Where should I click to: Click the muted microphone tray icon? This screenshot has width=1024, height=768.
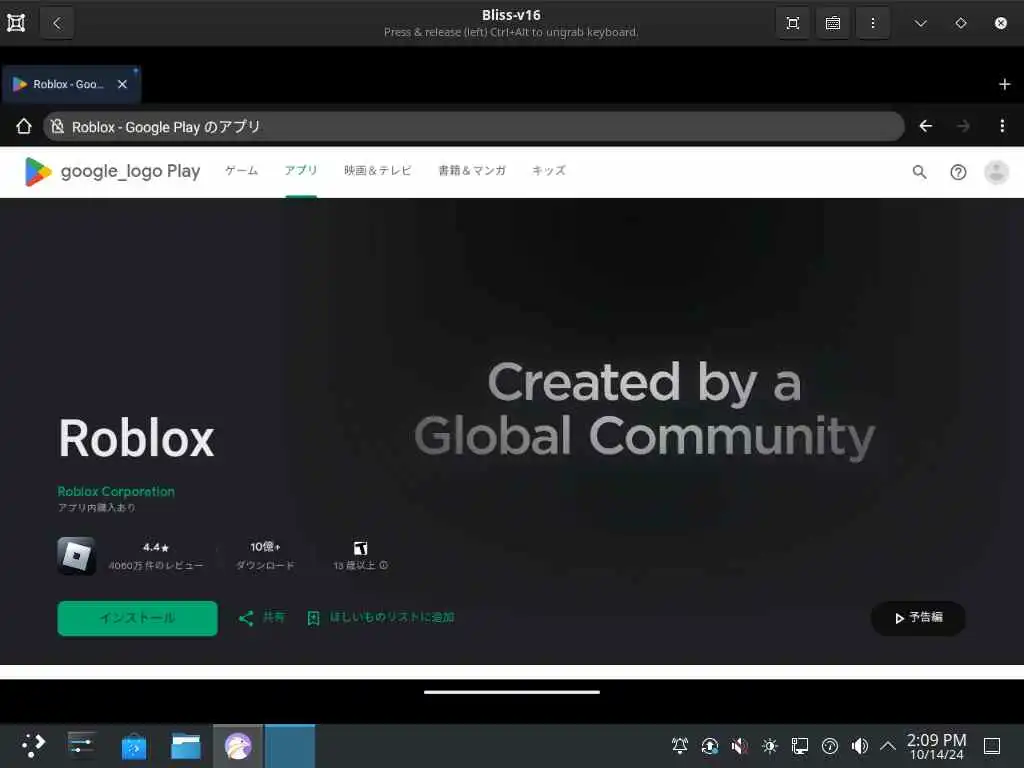pyautogui.click(x=739, y=746)
